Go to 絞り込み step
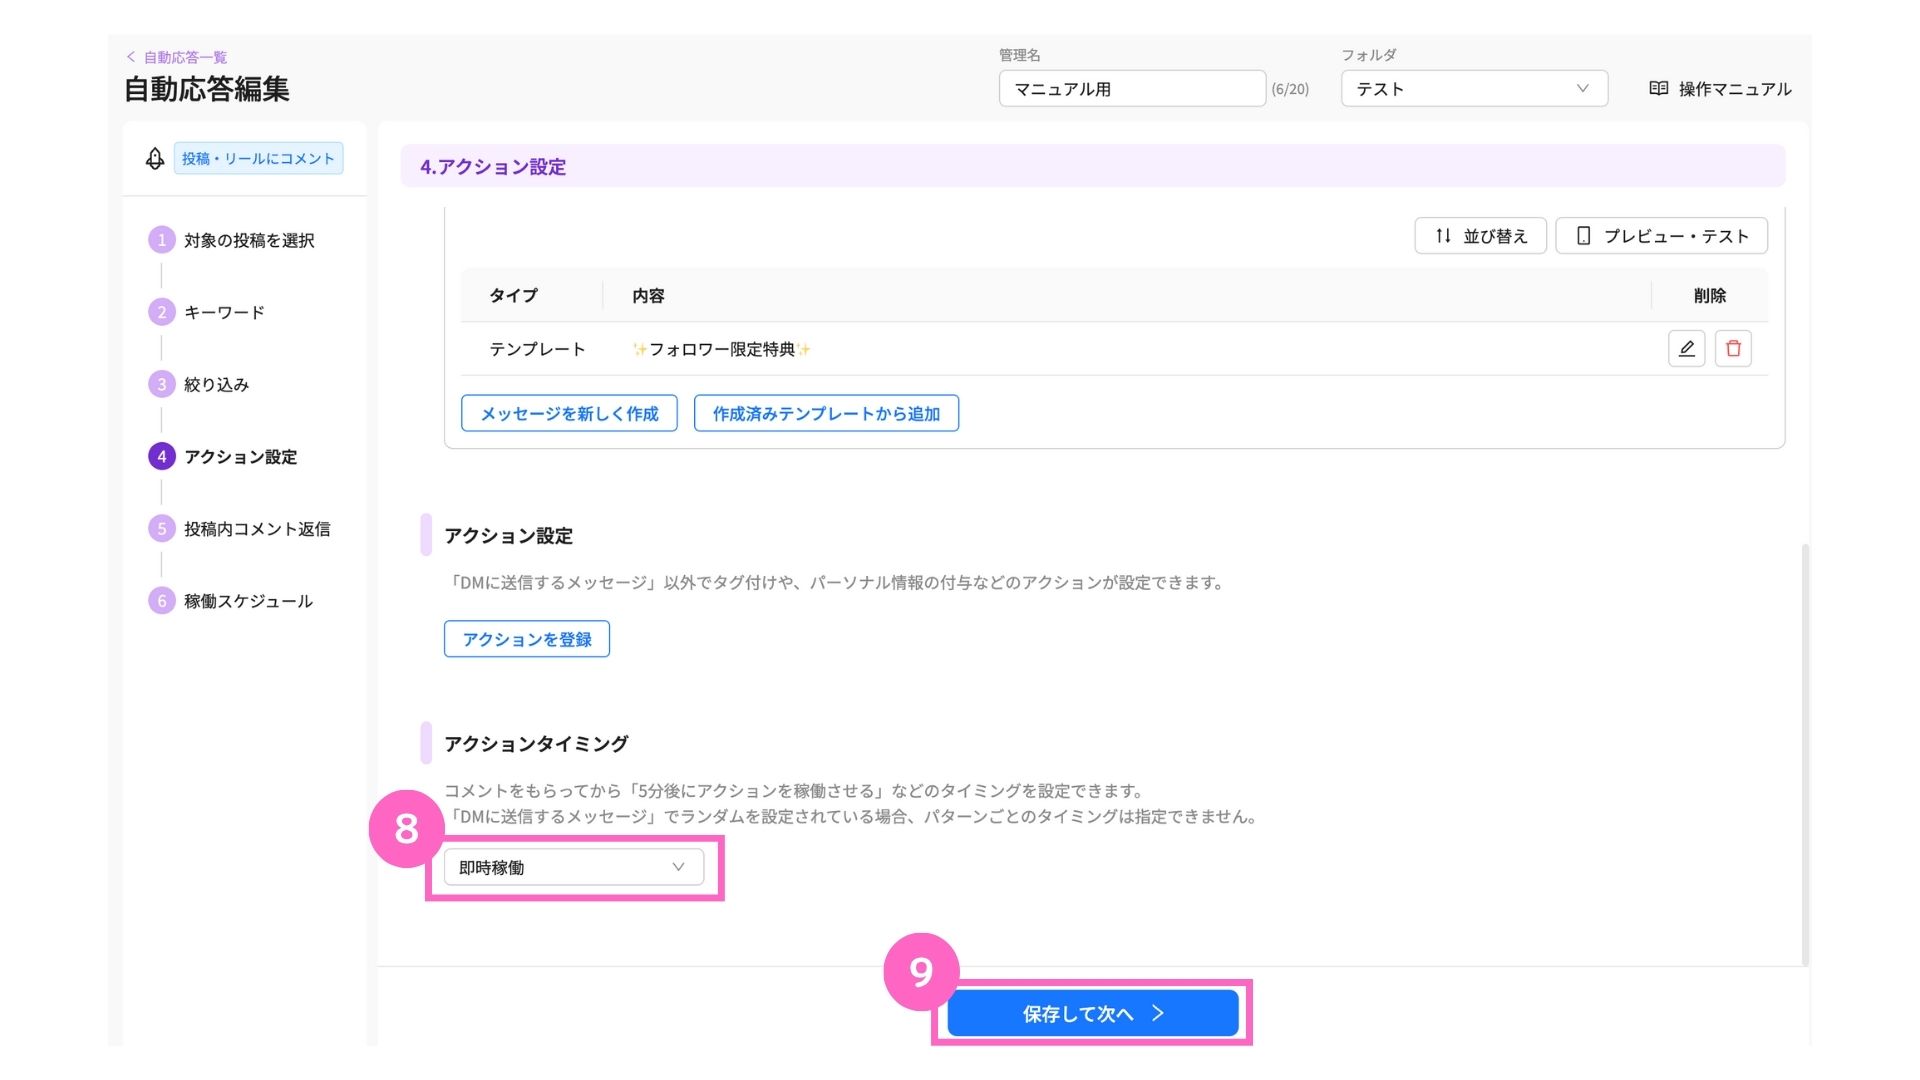Viewport: 1920px width, 1080px height. (217, 384)
